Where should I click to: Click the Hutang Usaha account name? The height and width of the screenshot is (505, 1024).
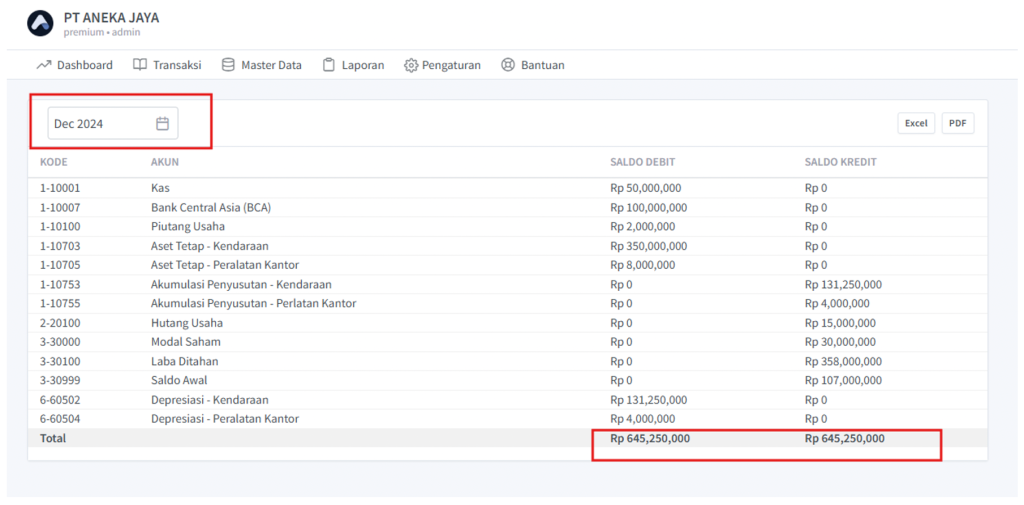pos(186,323)
